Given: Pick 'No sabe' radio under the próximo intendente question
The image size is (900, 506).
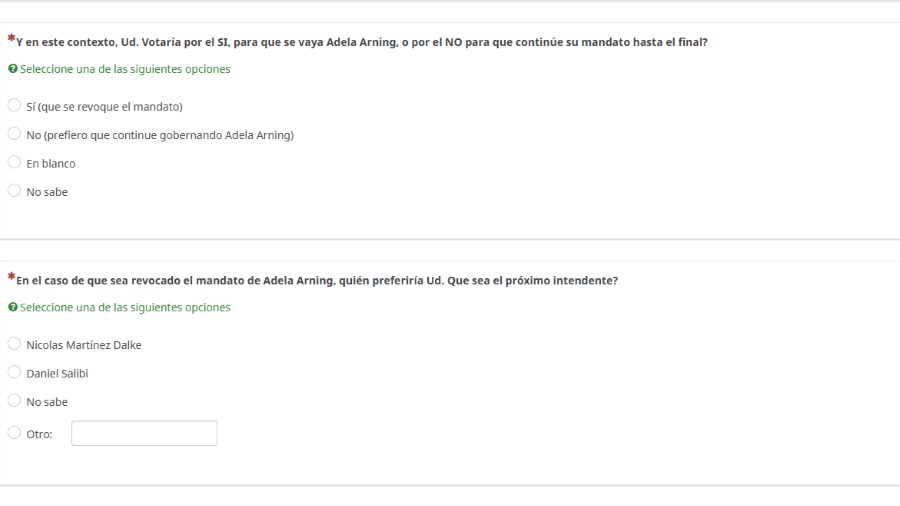Looking at the screenshot, I should [x=14, y=401].
